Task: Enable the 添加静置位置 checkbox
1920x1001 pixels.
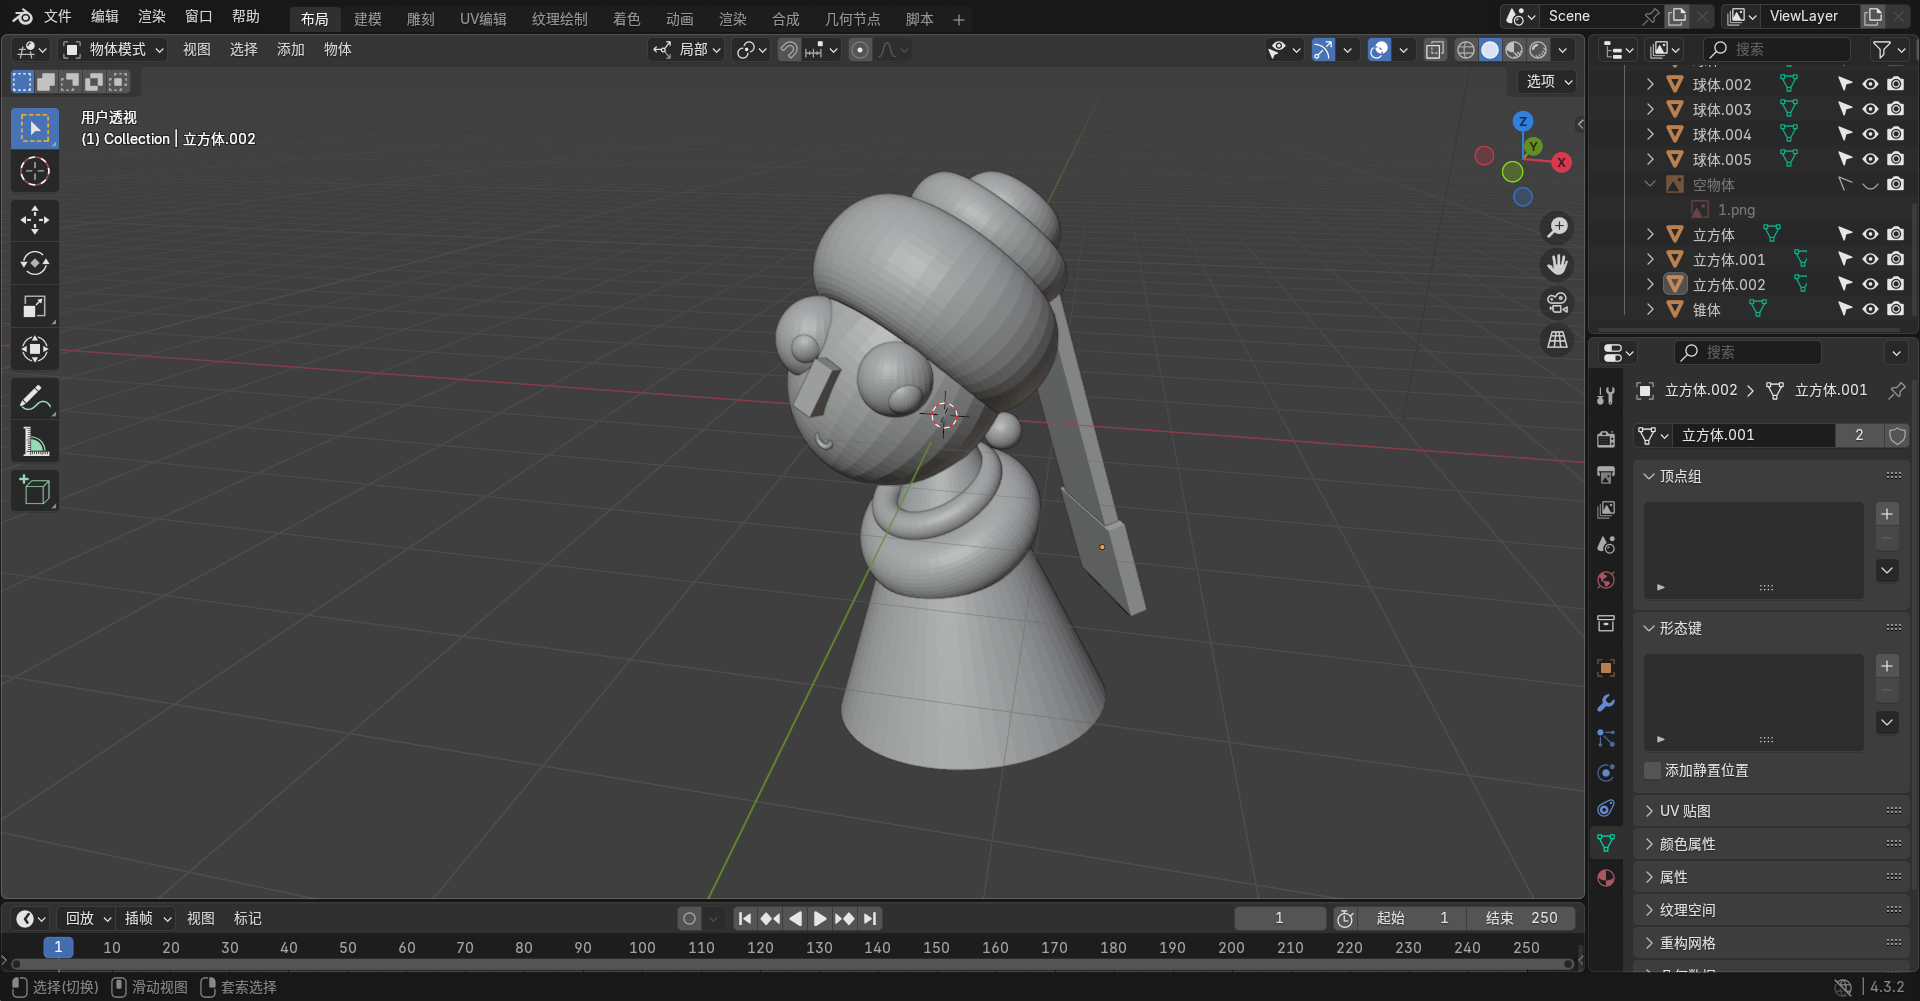Action: pyautogui.click(x=1653, y=770)
